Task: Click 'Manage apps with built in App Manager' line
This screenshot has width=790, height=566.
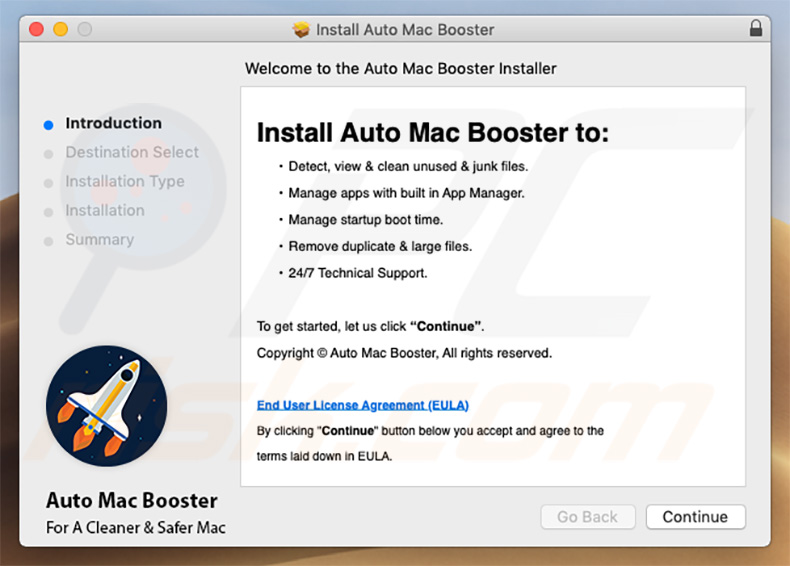Action: click(x=406, y=193)
